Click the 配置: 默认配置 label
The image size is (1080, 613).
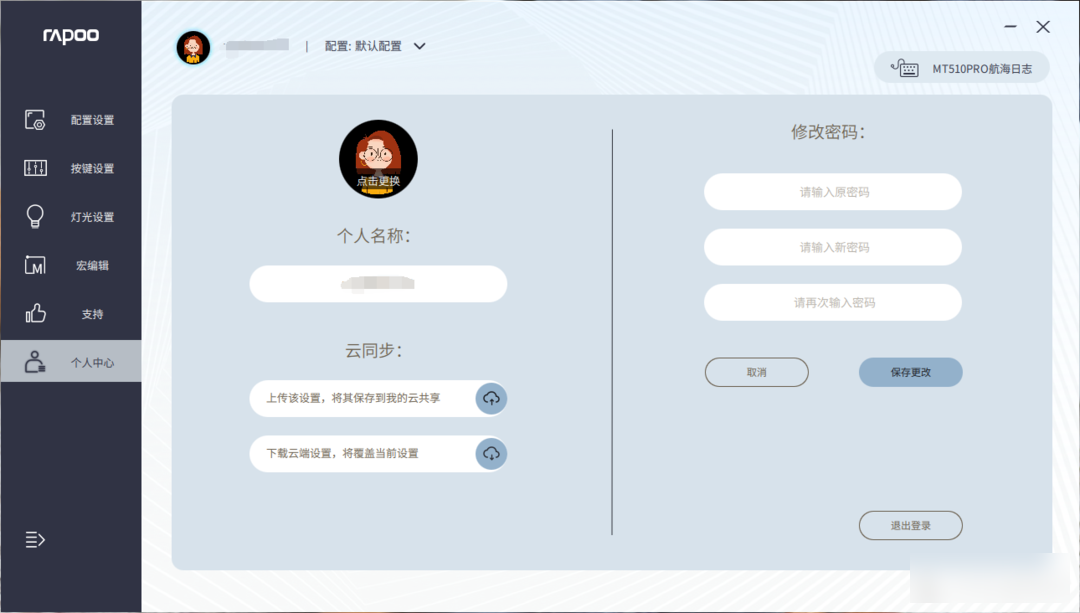pos(363,46)
